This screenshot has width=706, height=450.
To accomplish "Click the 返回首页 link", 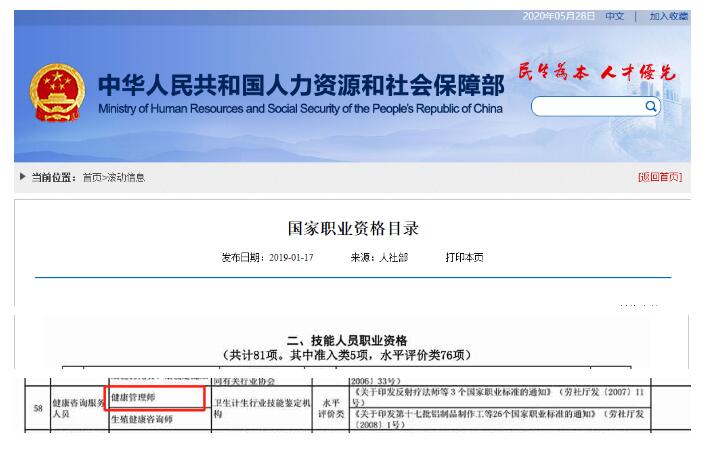I will [x=659, y=177].
